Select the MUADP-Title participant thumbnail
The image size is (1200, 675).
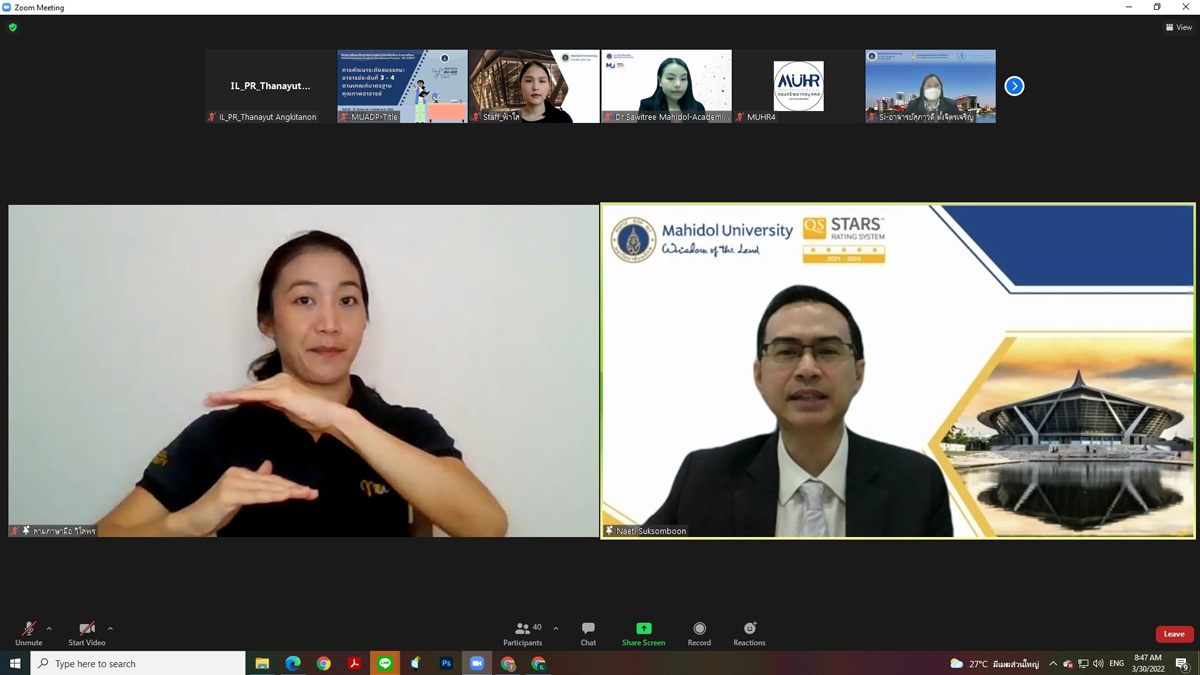[x=402, y=86]
